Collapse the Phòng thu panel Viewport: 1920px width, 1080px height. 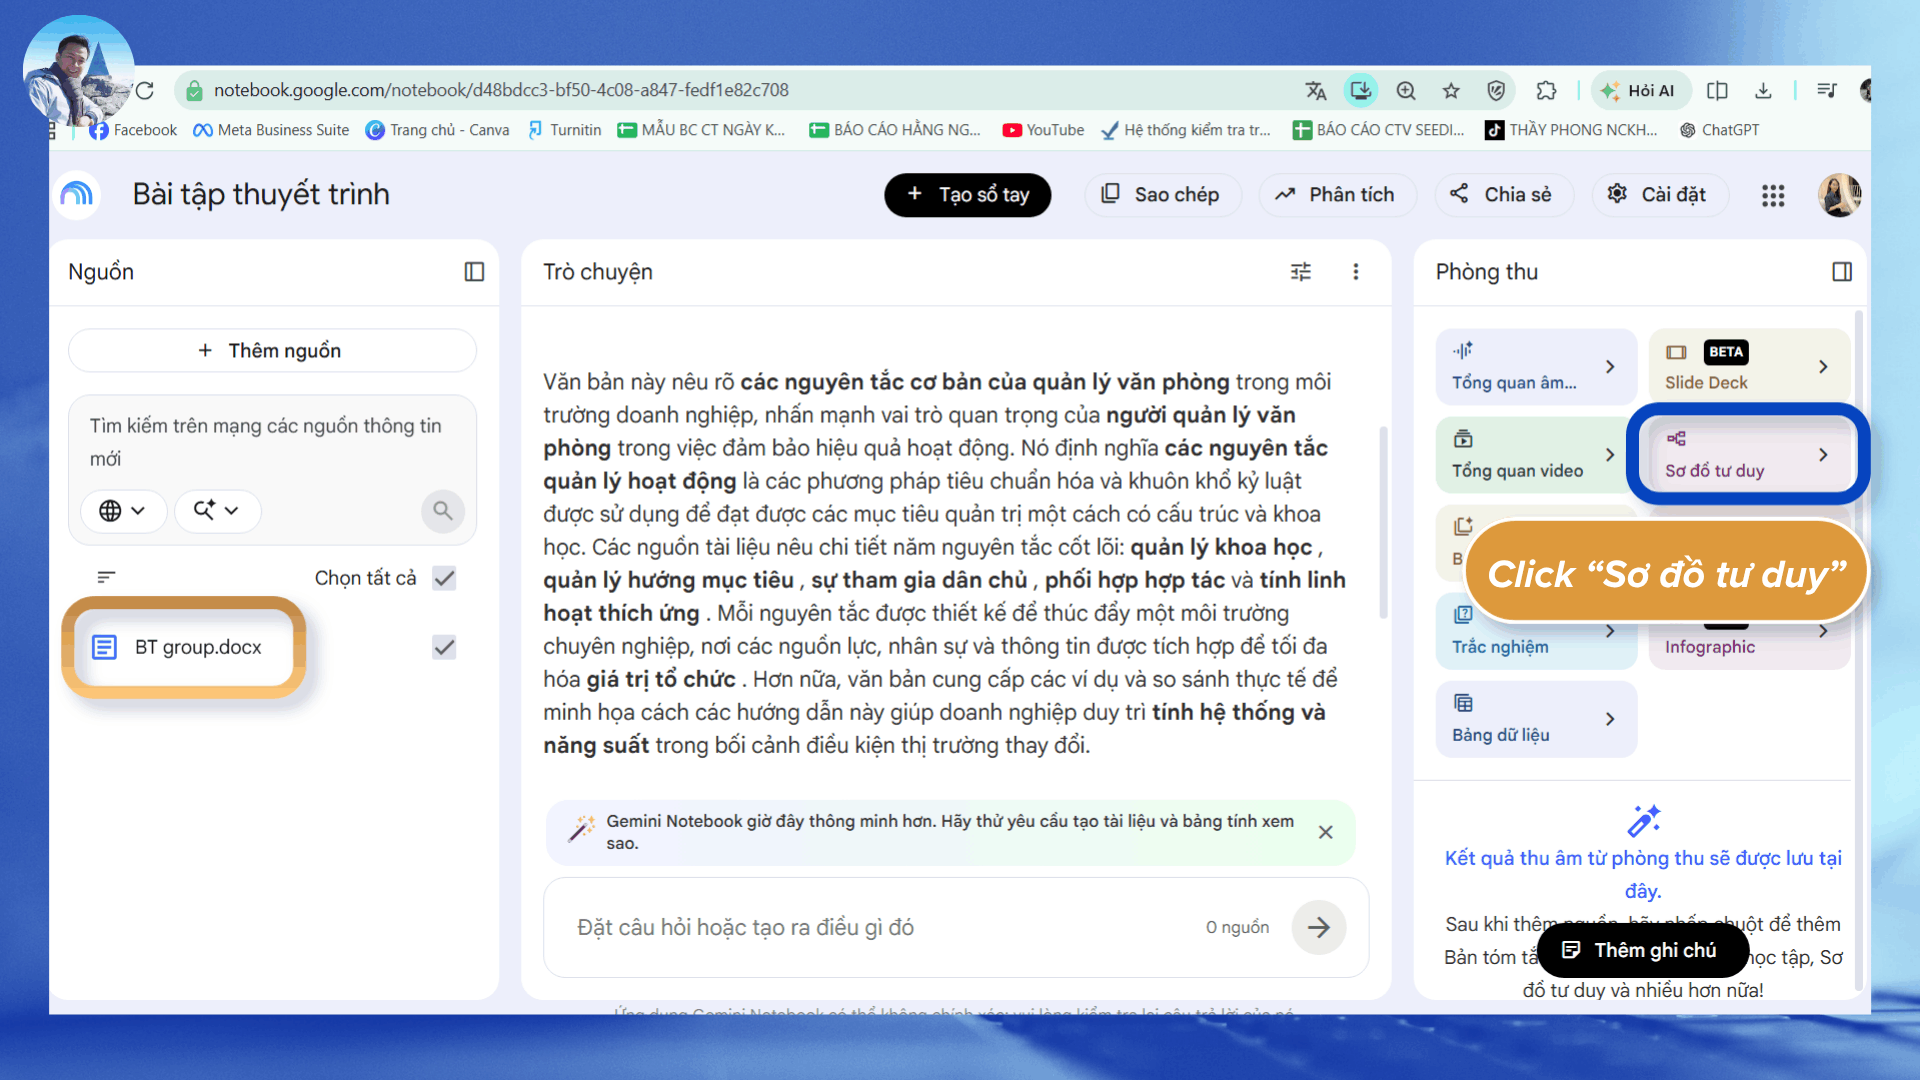(x=1842, y=272)
